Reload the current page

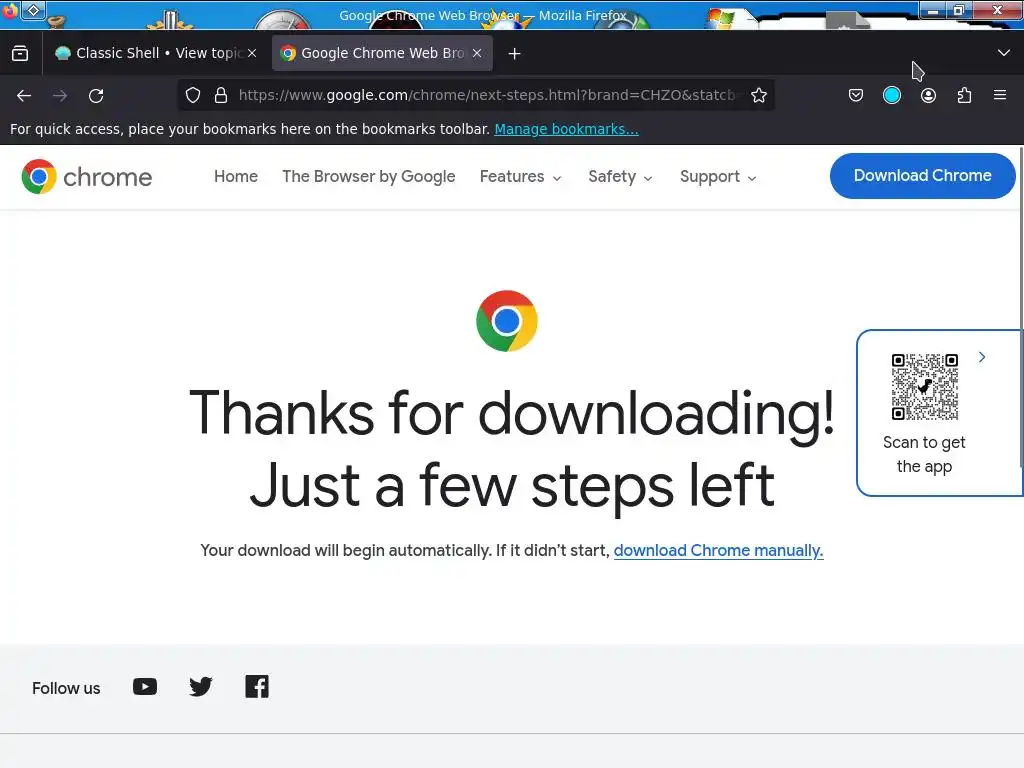pos(96,95)
